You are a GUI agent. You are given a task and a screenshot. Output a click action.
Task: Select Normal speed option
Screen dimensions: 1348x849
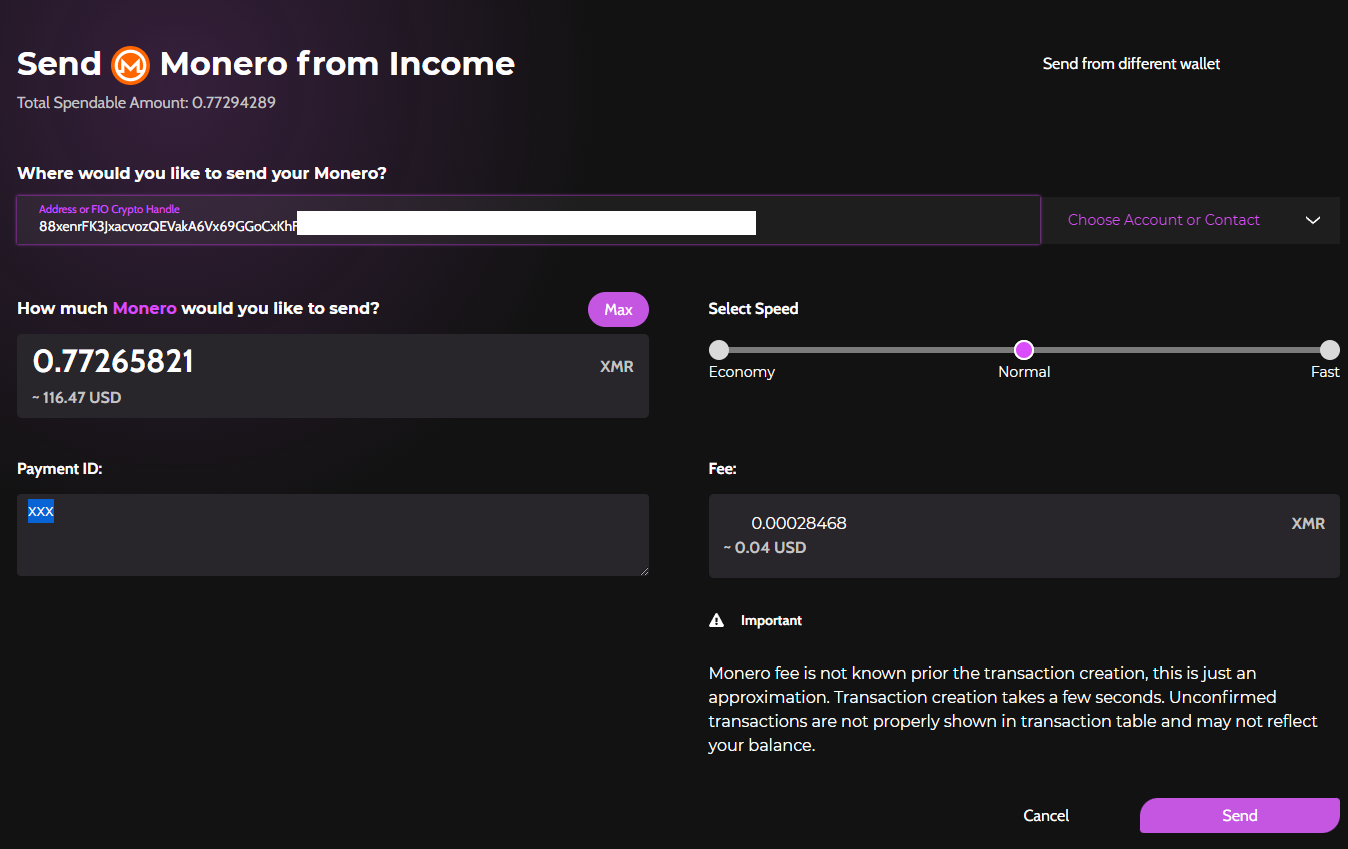tap(1024, 350)
